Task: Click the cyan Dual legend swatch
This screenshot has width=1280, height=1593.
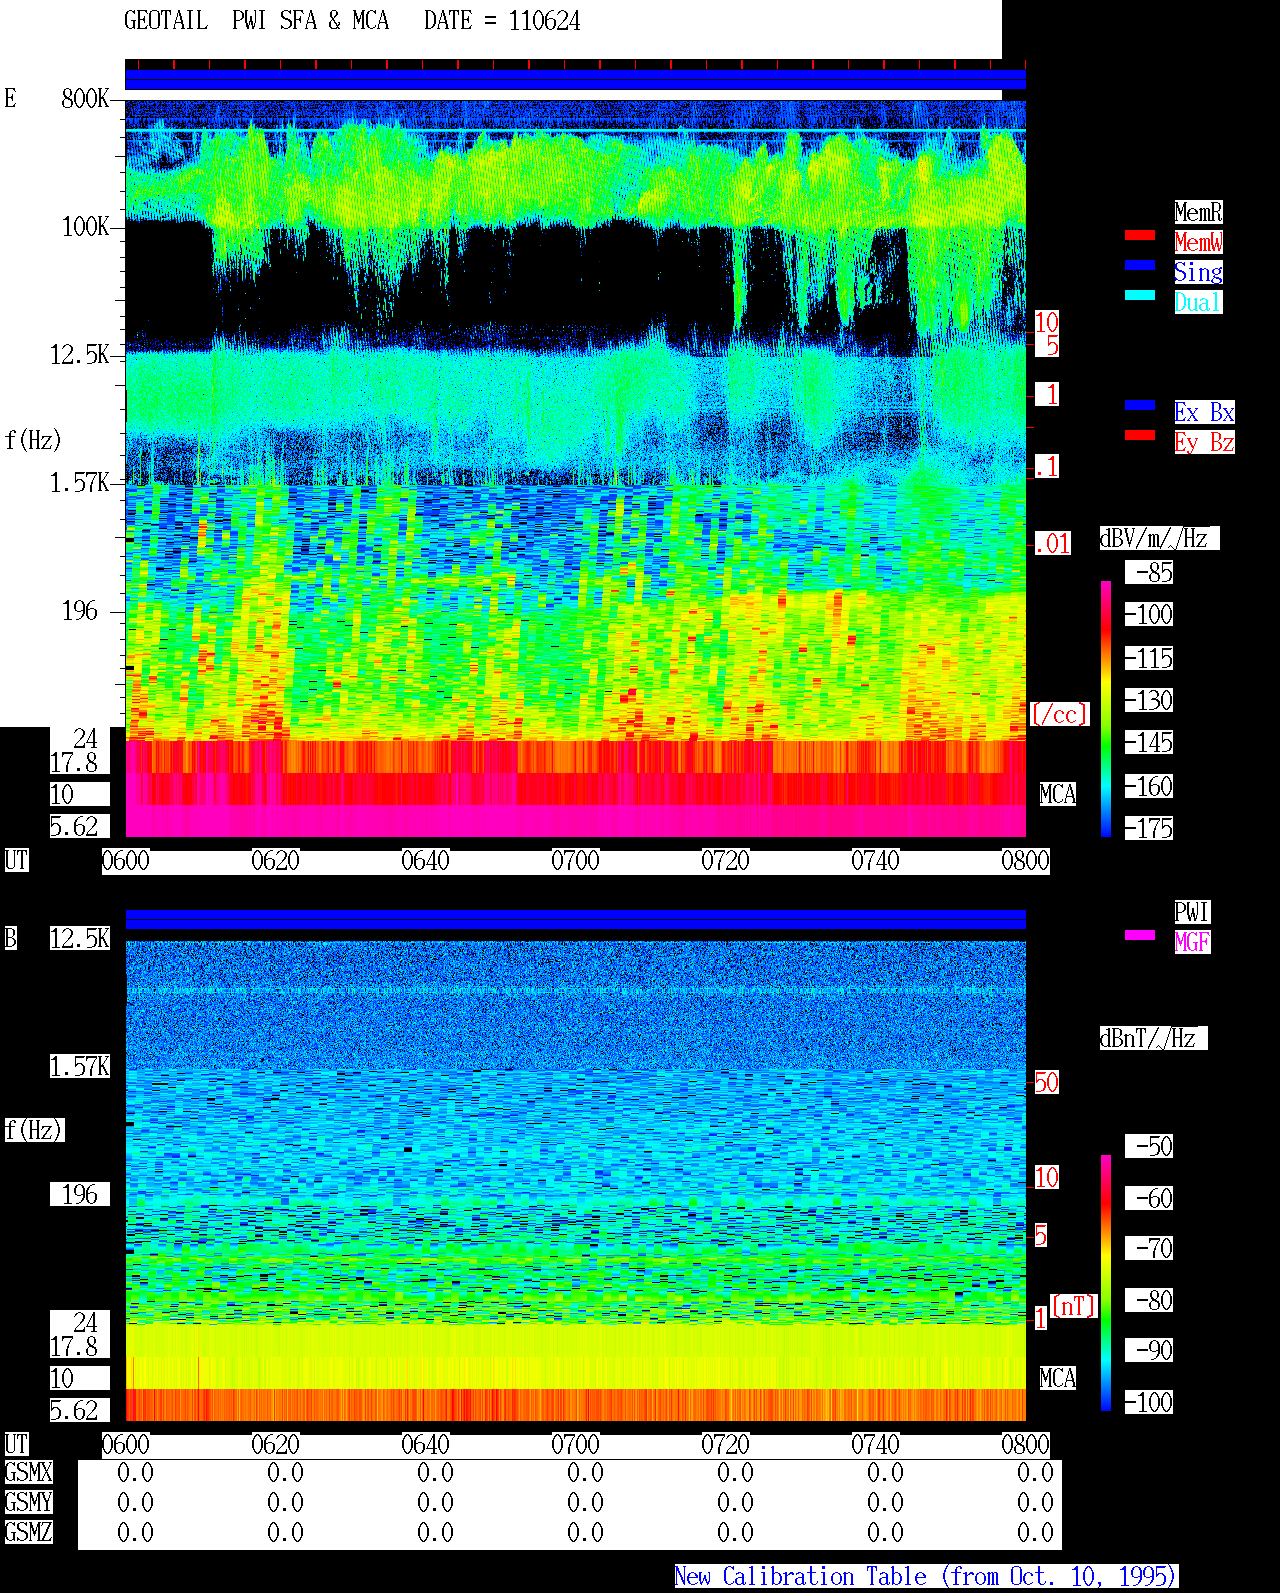Action: coord(1140,295)
